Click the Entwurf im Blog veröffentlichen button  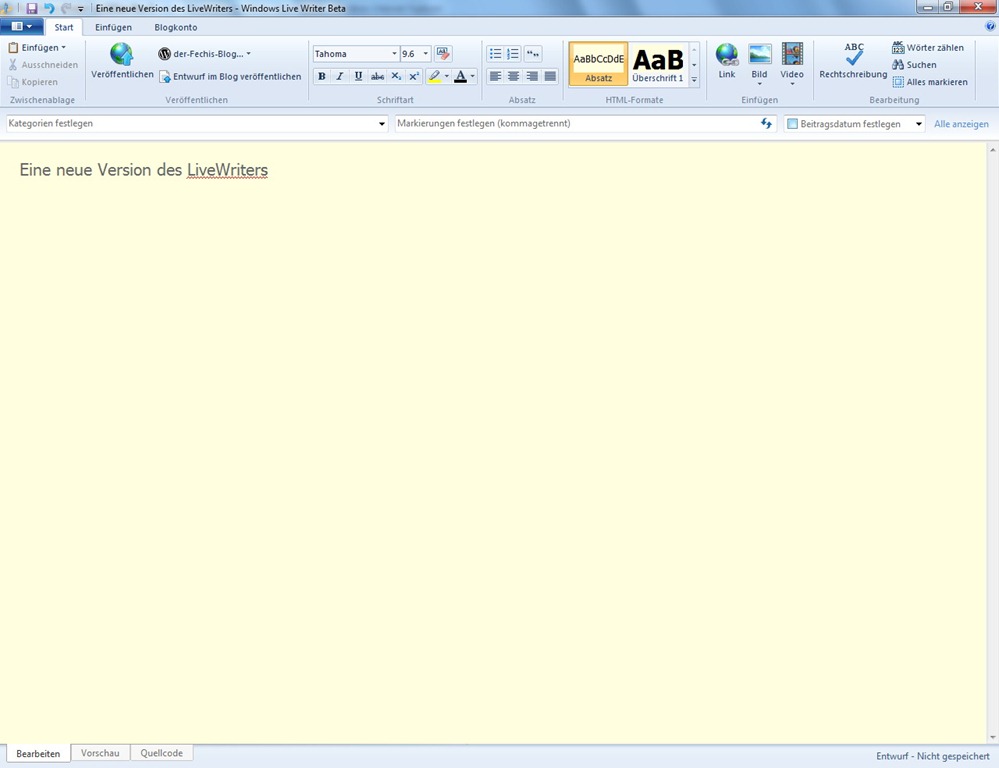pyautogui.click(x=230, y=76)
